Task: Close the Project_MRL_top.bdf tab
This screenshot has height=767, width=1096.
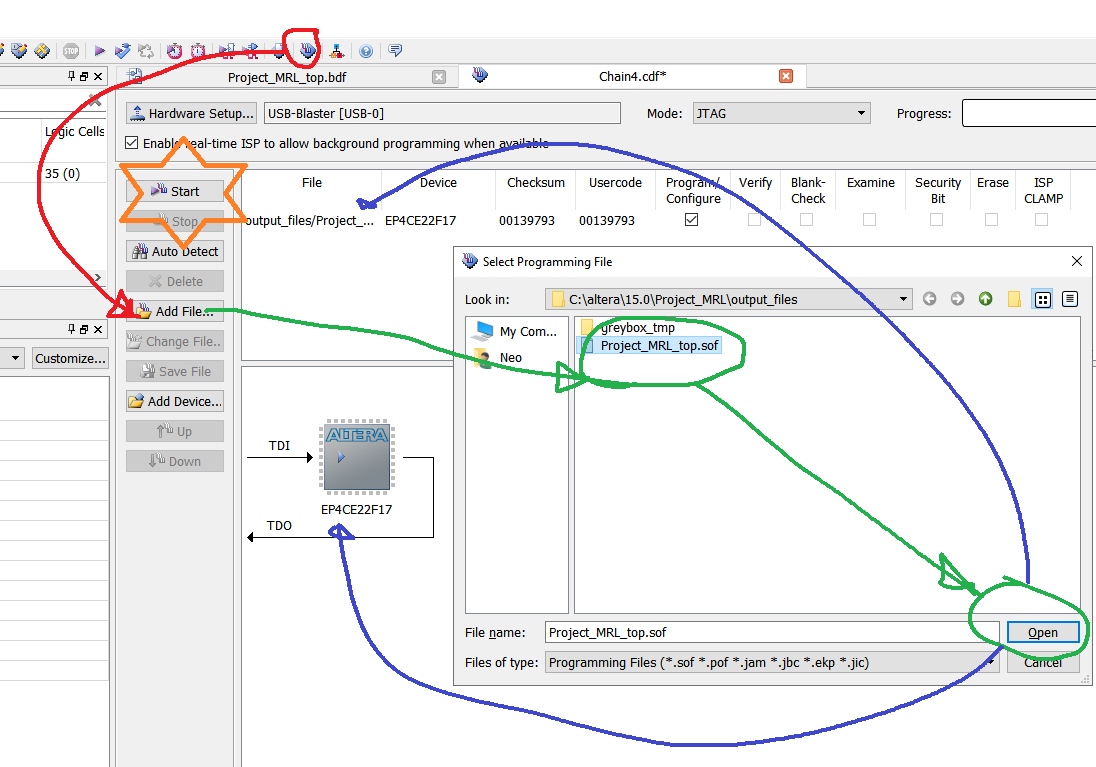Action: [x=439, y=77]
